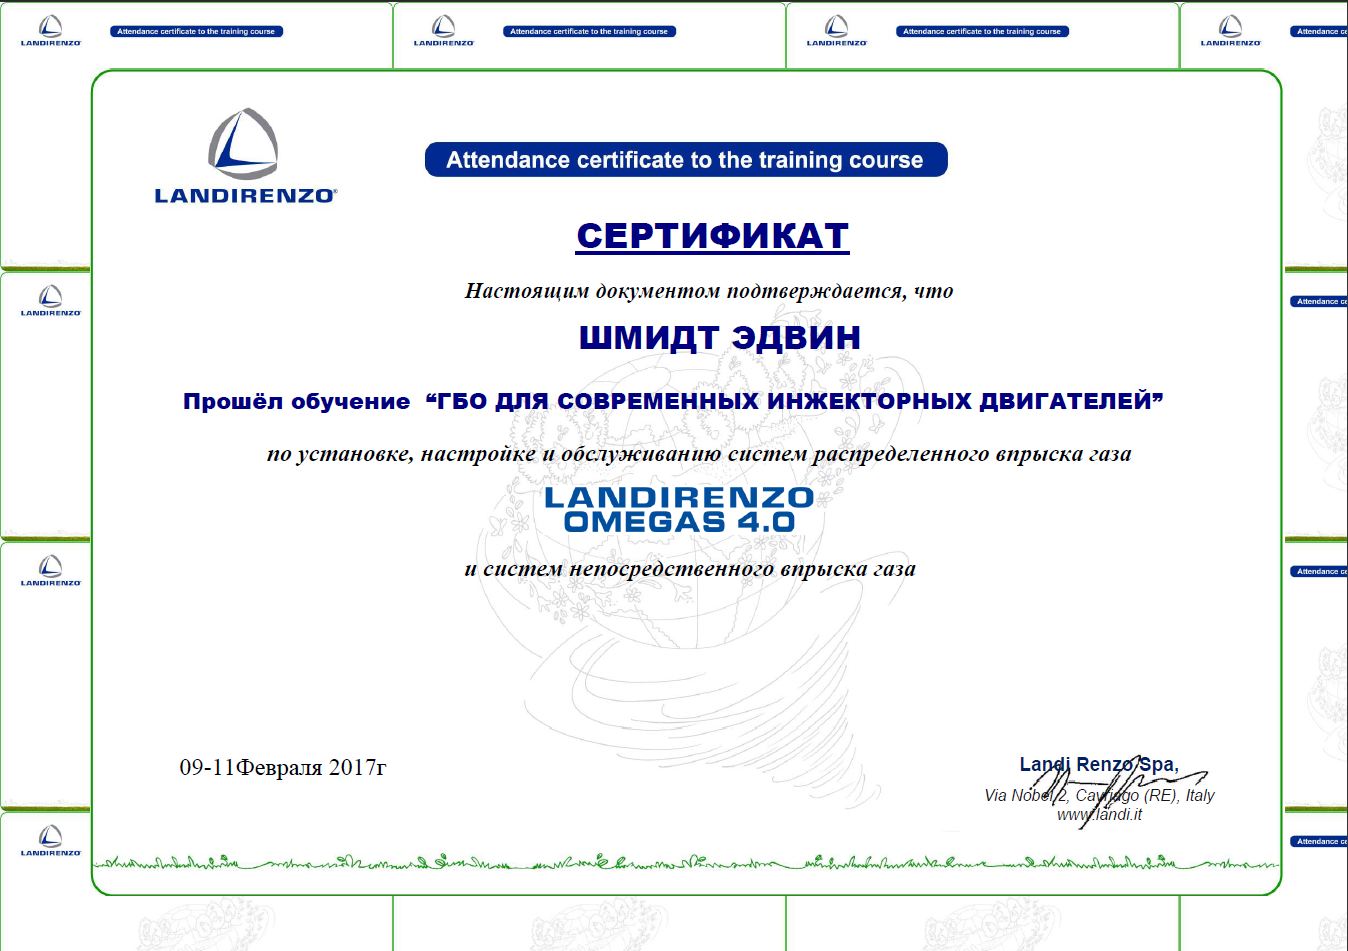The width and height of the screenshot is (1348, 951).
Task: Click the large blue 'Attendance certificate to the training course' banner
Action: [686, 160]
